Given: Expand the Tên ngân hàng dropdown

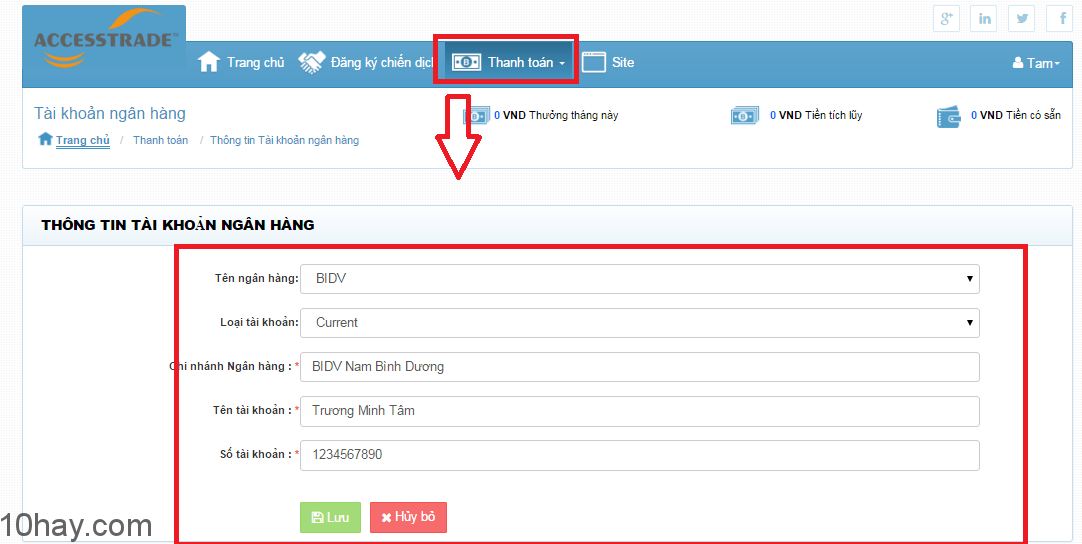Looking at the screenshot, I should [639, 278].
